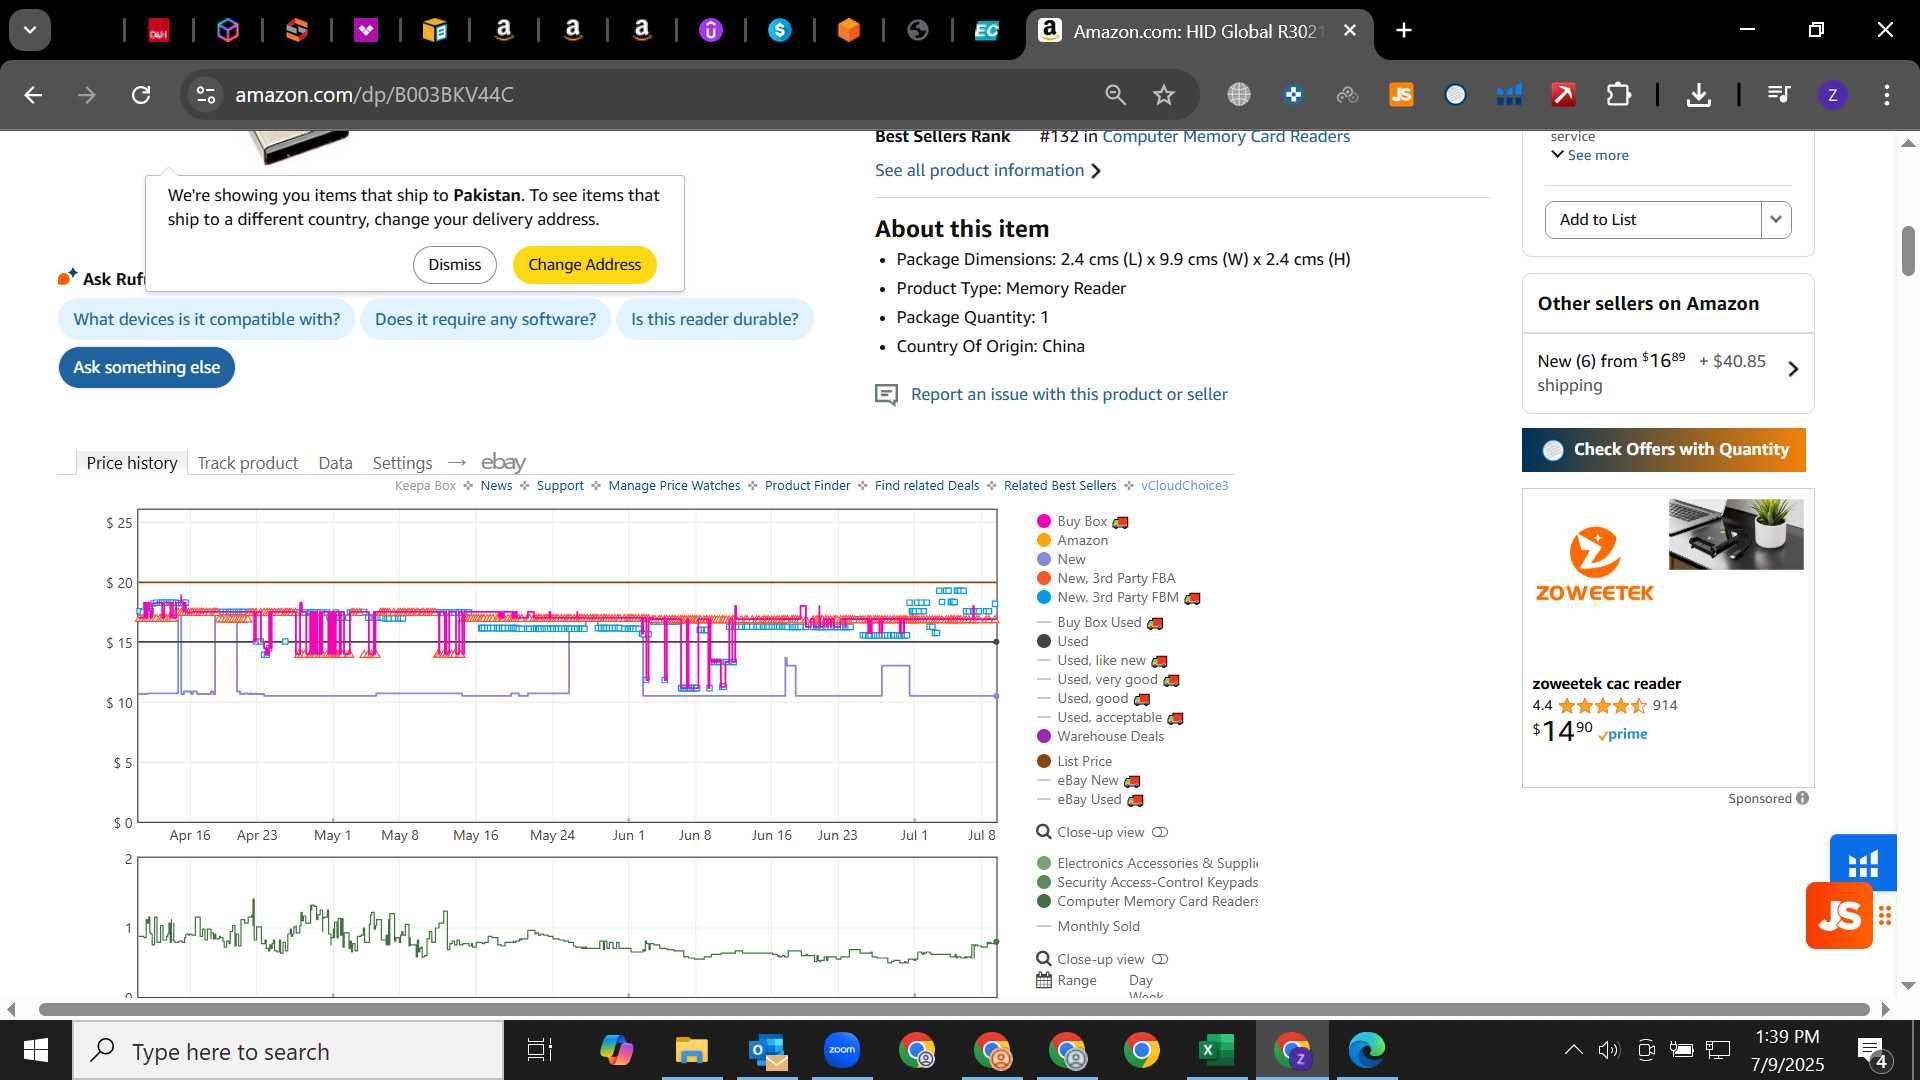Click the floating blue bar-chart extension widget
Viewport: 1920px width, 1080px height.
click(x=1863, y=861)
